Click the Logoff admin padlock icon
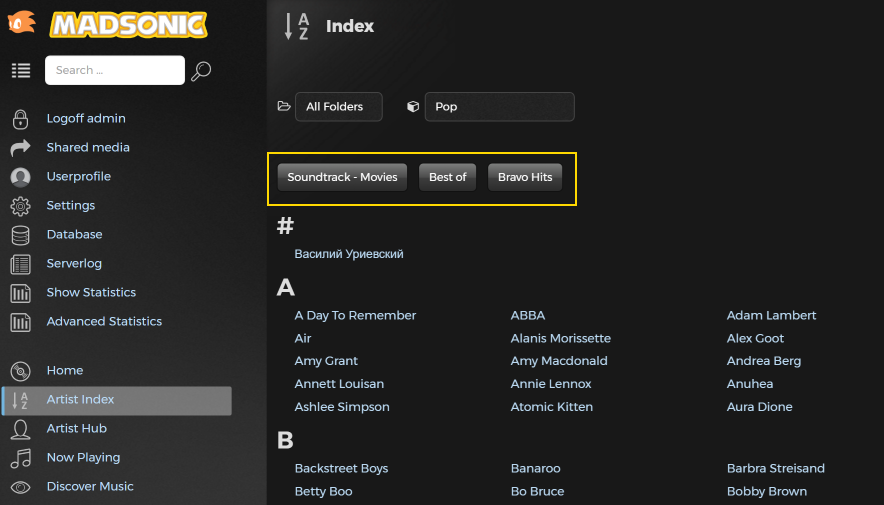Viewport: 884px width, 505px height. pyautogui.click(x=20, y=119)
